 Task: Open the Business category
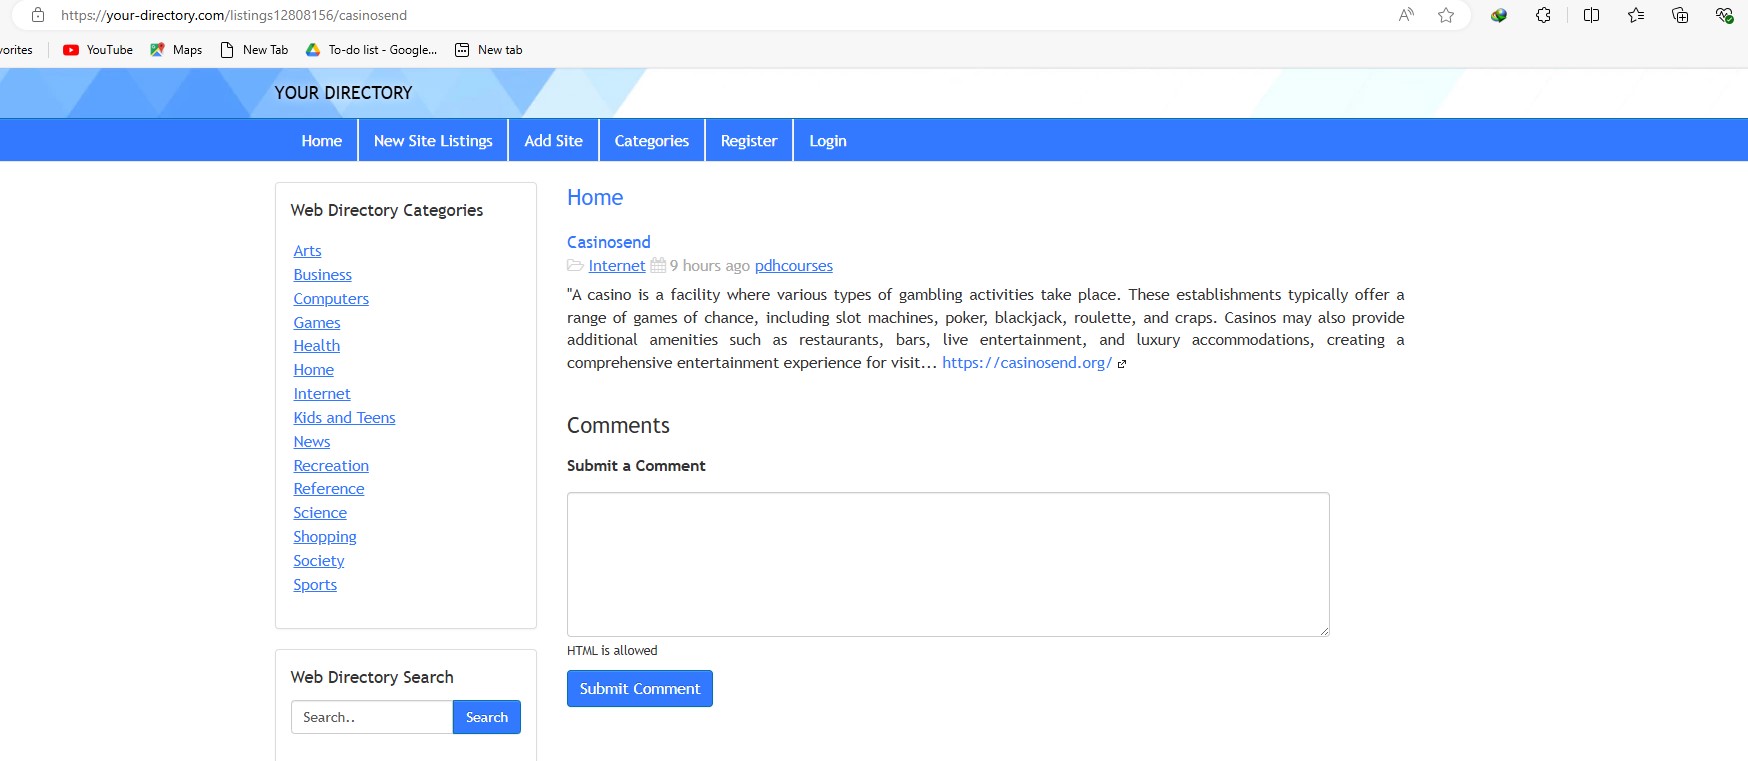click(x=323, y=275)
